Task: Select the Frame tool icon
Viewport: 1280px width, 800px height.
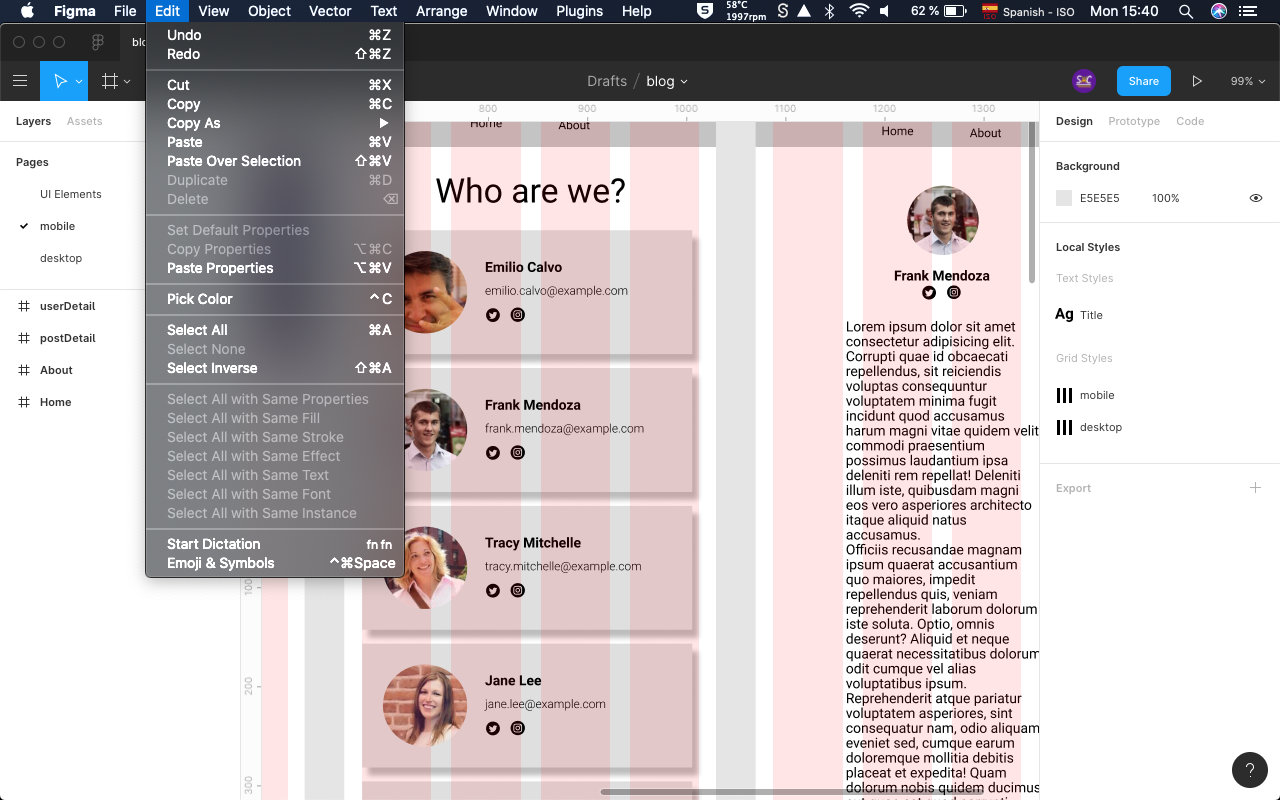Action: click(x=110, y=81)
